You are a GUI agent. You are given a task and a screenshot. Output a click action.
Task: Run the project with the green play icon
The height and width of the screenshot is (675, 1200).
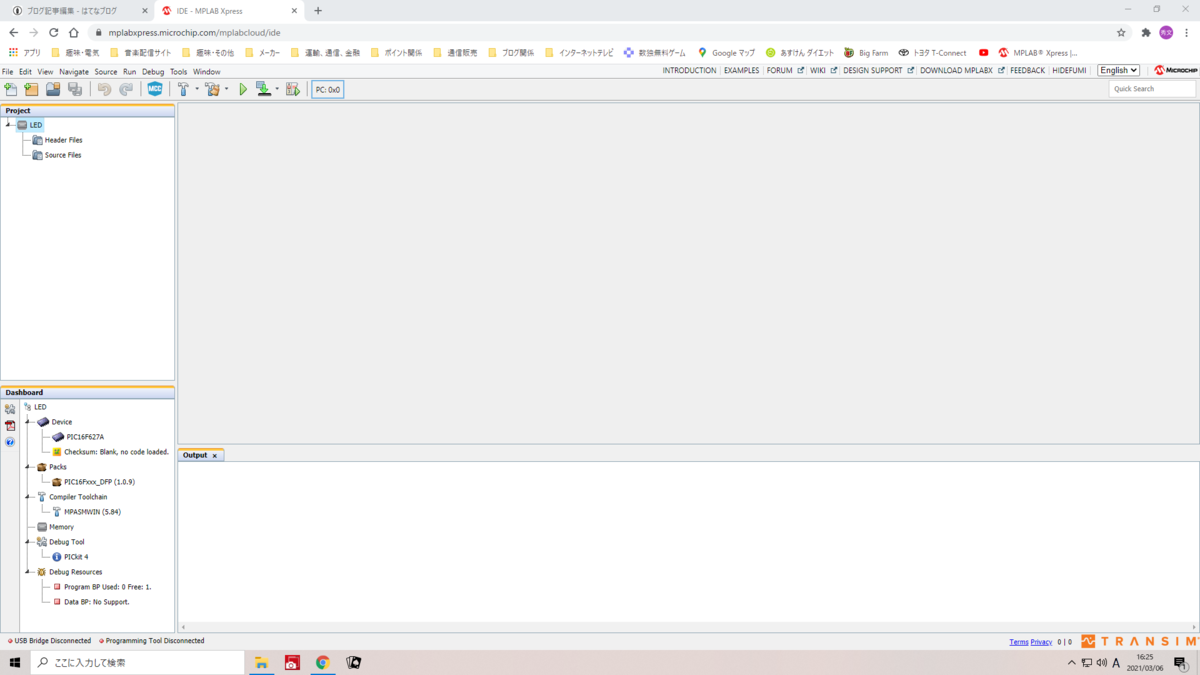click(x=243, y=89)
